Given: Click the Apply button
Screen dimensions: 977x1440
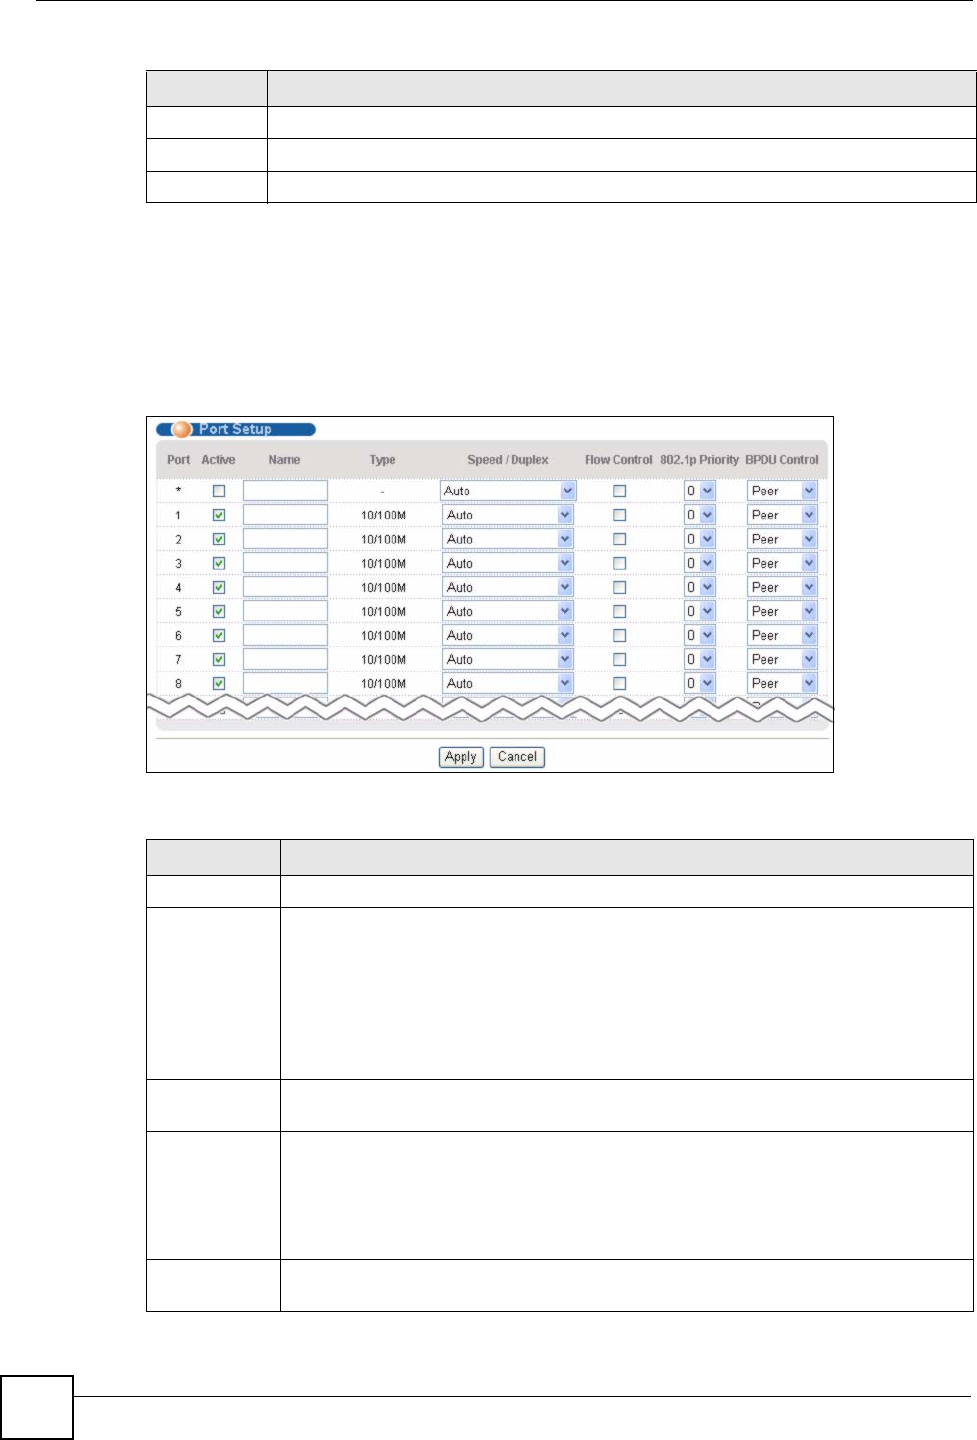Looking at the screenshot, I should point(461,757).
